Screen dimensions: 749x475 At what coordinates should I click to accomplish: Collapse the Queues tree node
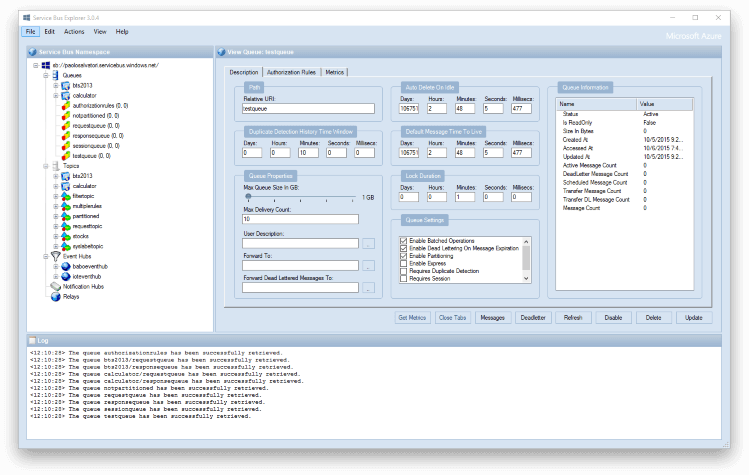point(46,76)
